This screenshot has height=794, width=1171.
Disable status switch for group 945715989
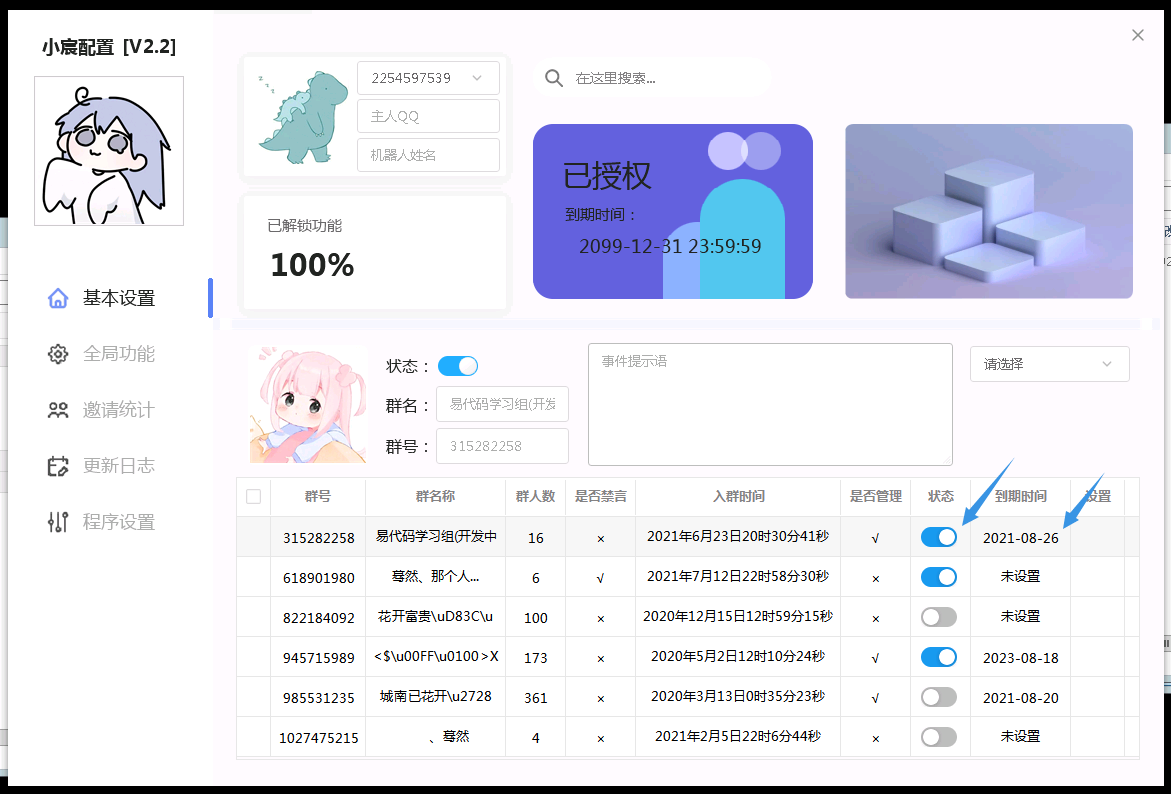939,657
